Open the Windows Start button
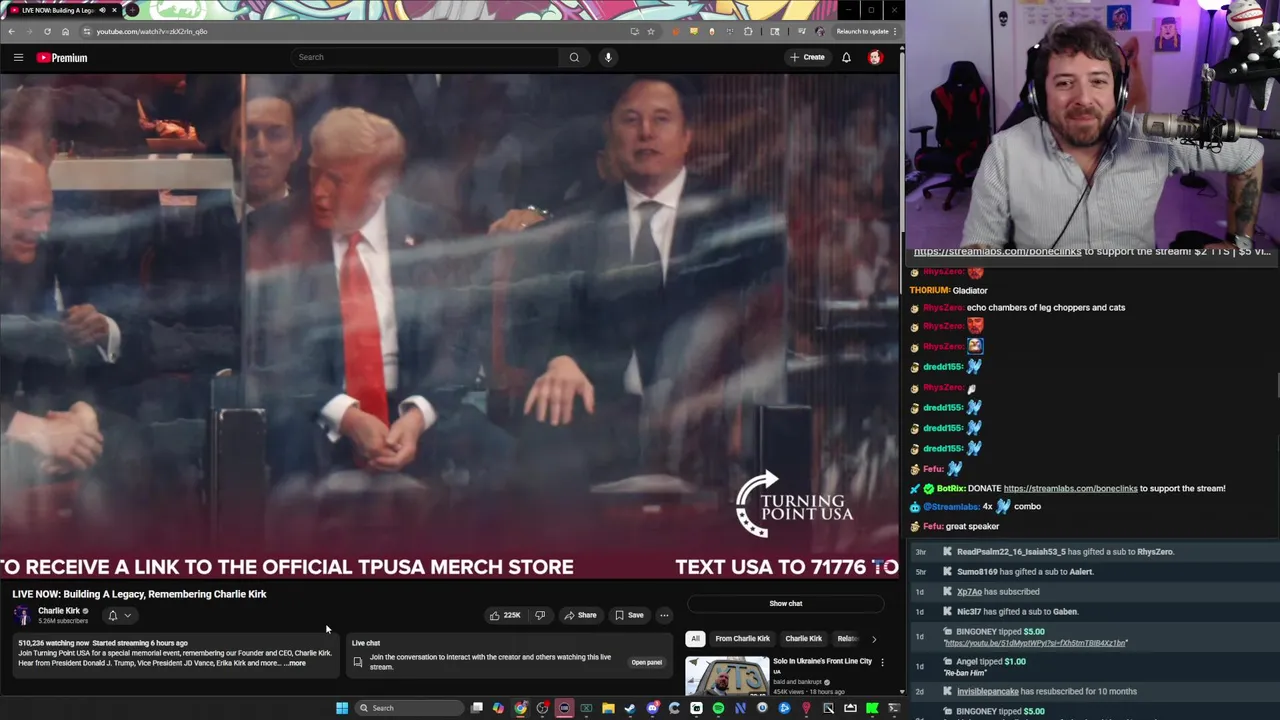Image resolution: width=1280 pixels, height=720 pixels. (x=342, y=708)
